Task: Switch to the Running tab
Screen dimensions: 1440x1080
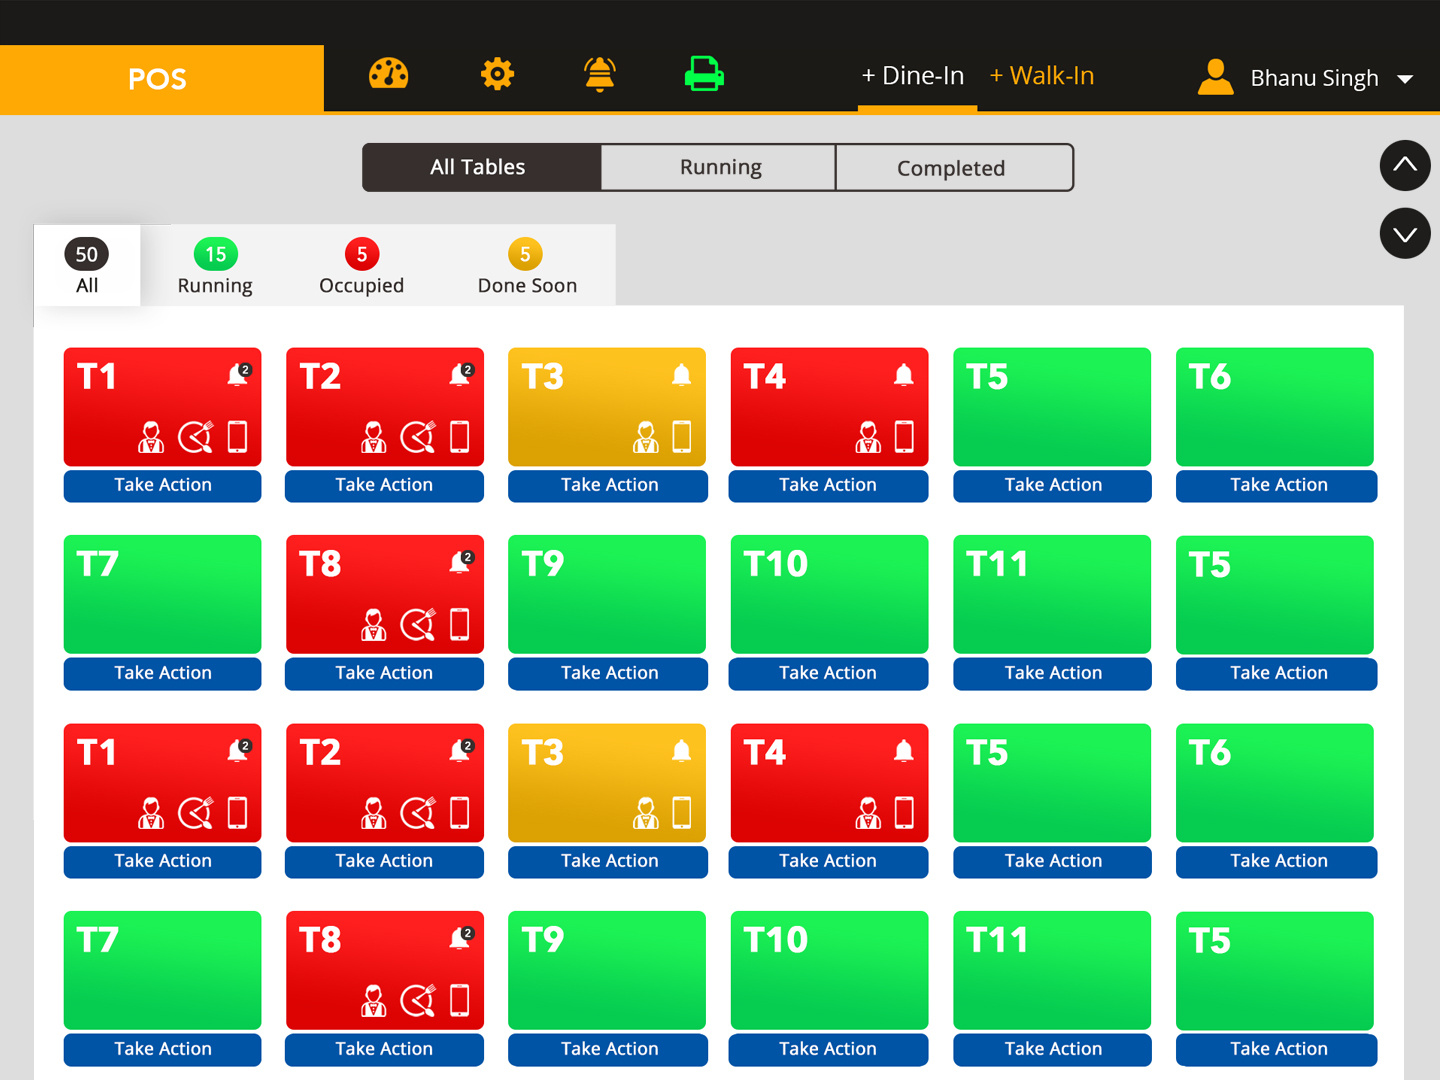Action: 719,167
